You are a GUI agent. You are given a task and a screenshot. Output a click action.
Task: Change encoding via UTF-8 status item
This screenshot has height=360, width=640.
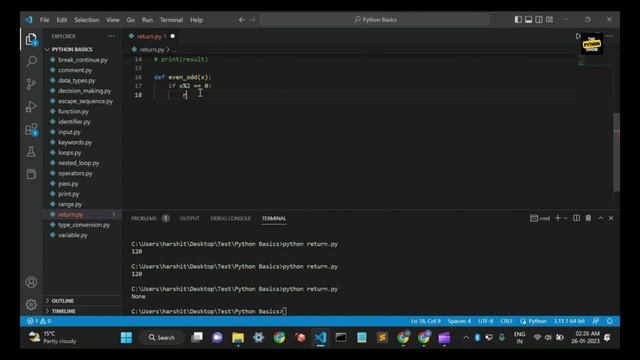tap(486, 321)
